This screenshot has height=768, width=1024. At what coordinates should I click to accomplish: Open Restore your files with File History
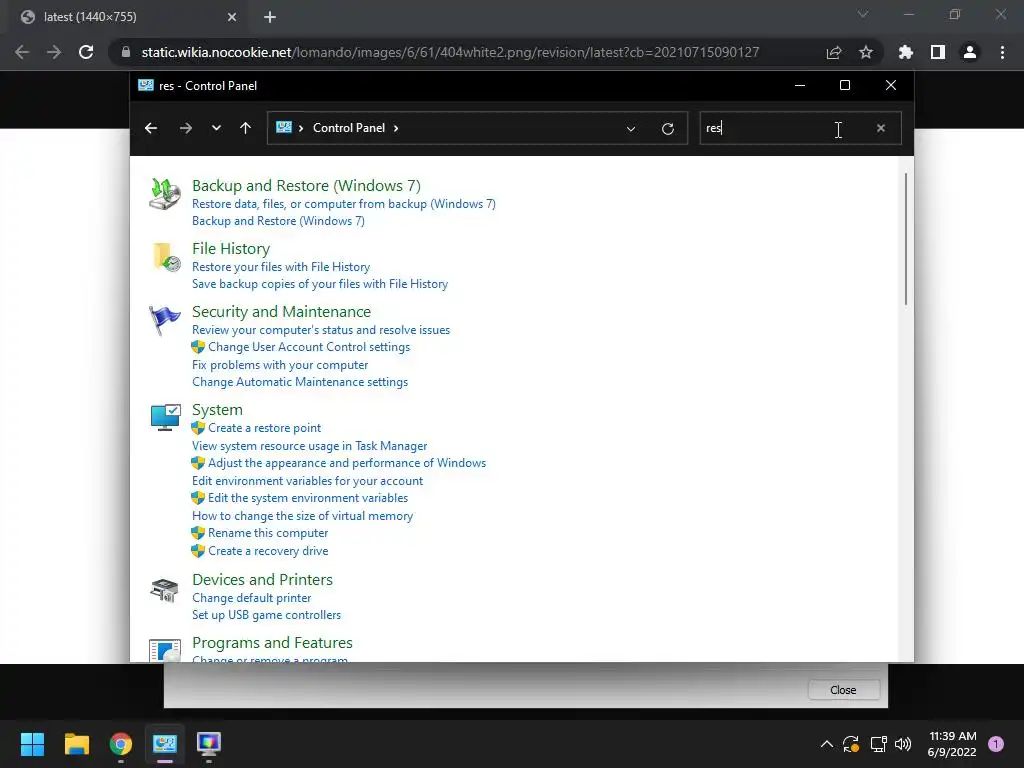[281, 266]
